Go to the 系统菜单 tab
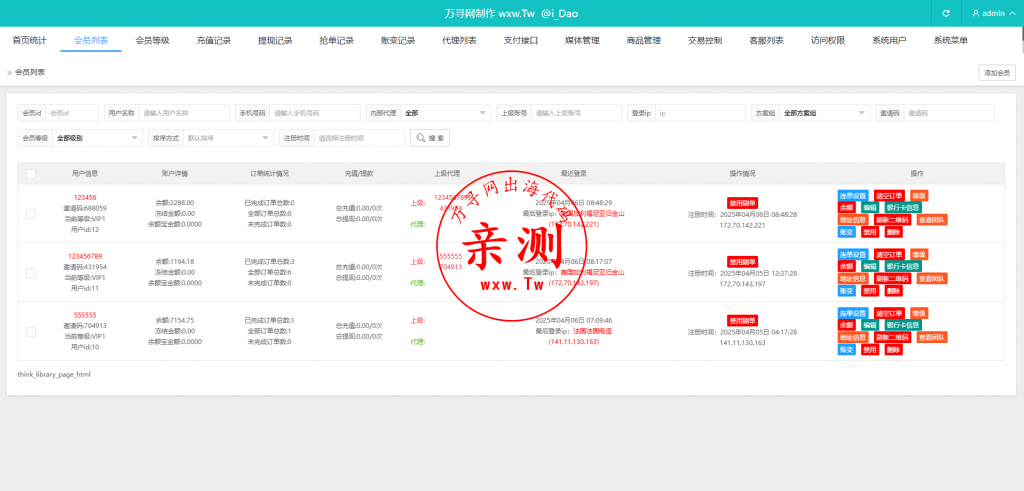Screen dimensions: 1024x491 (x=950, y=40)
